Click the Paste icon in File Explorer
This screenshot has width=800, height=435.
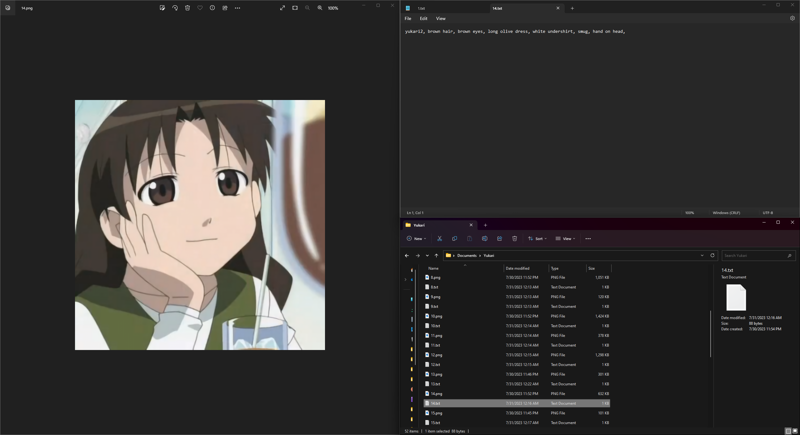point(469,239)
